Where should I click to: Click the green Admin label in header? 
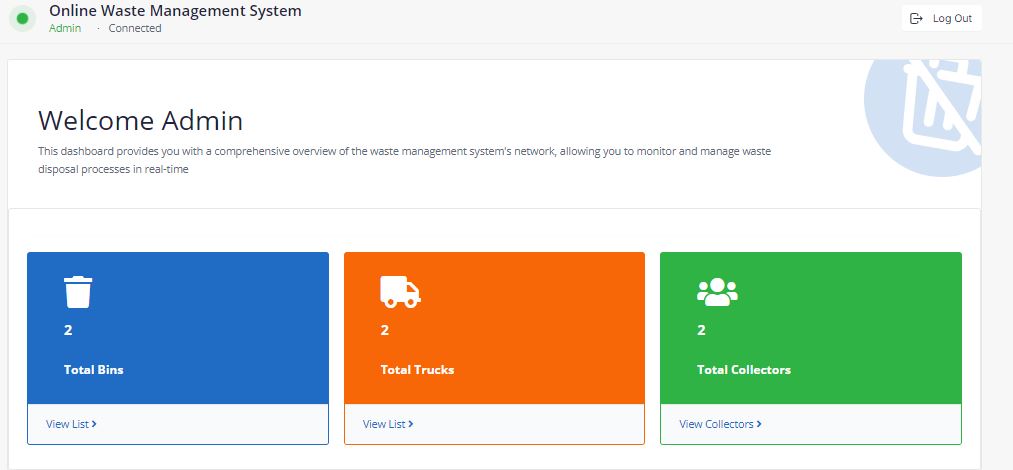pyautogui.click(x=65, y=28)
